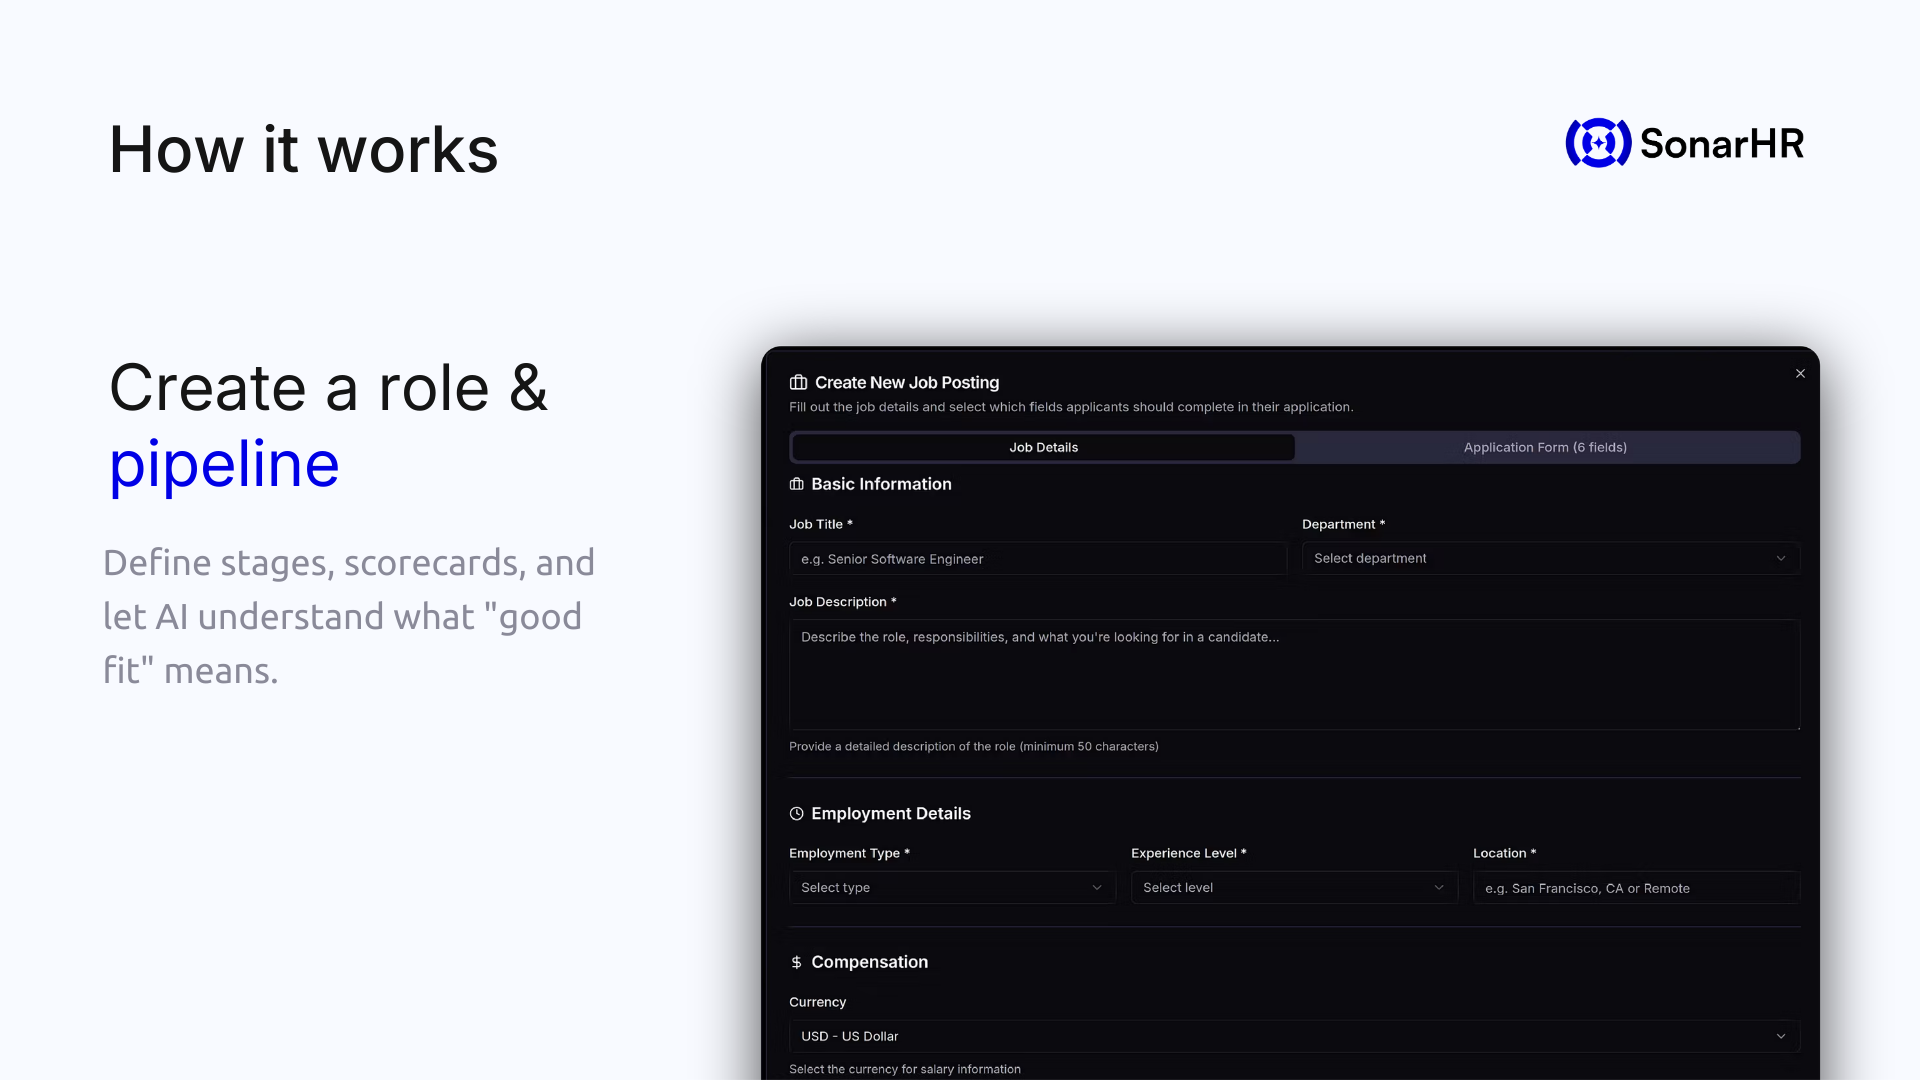
Task: Close the job posting dialog with X
Action: pyautogui.click(x=1800, y=373)
